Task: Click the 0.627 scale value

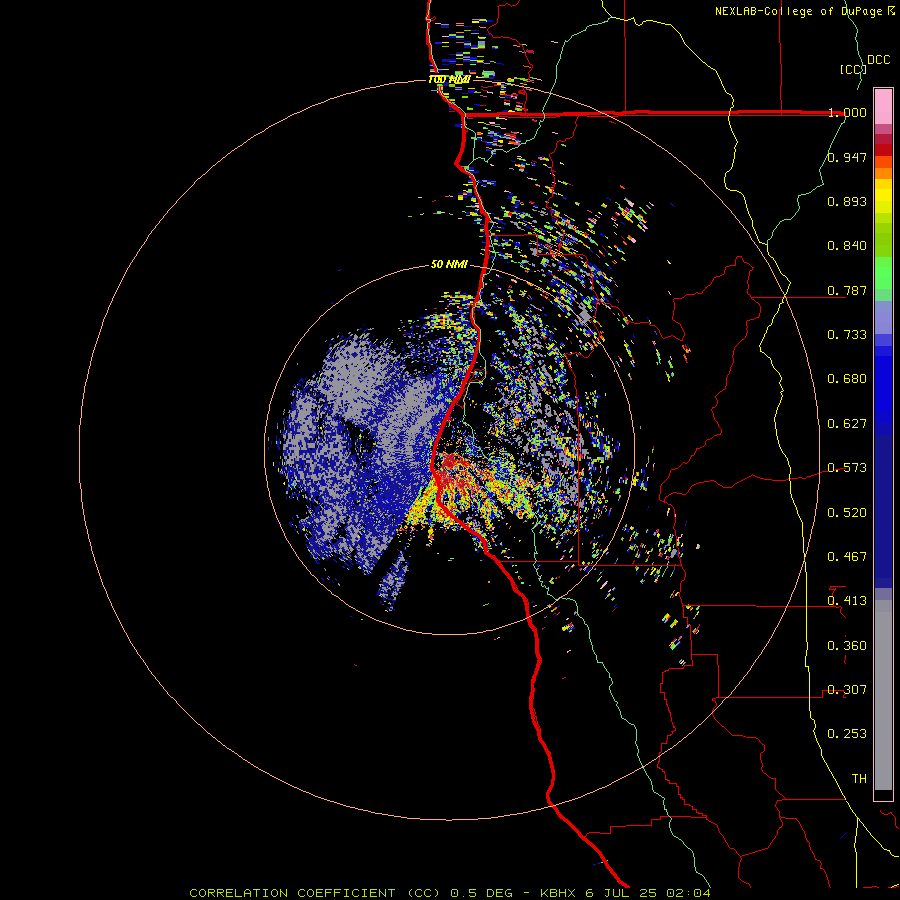Action: click(x=847, y=424)
